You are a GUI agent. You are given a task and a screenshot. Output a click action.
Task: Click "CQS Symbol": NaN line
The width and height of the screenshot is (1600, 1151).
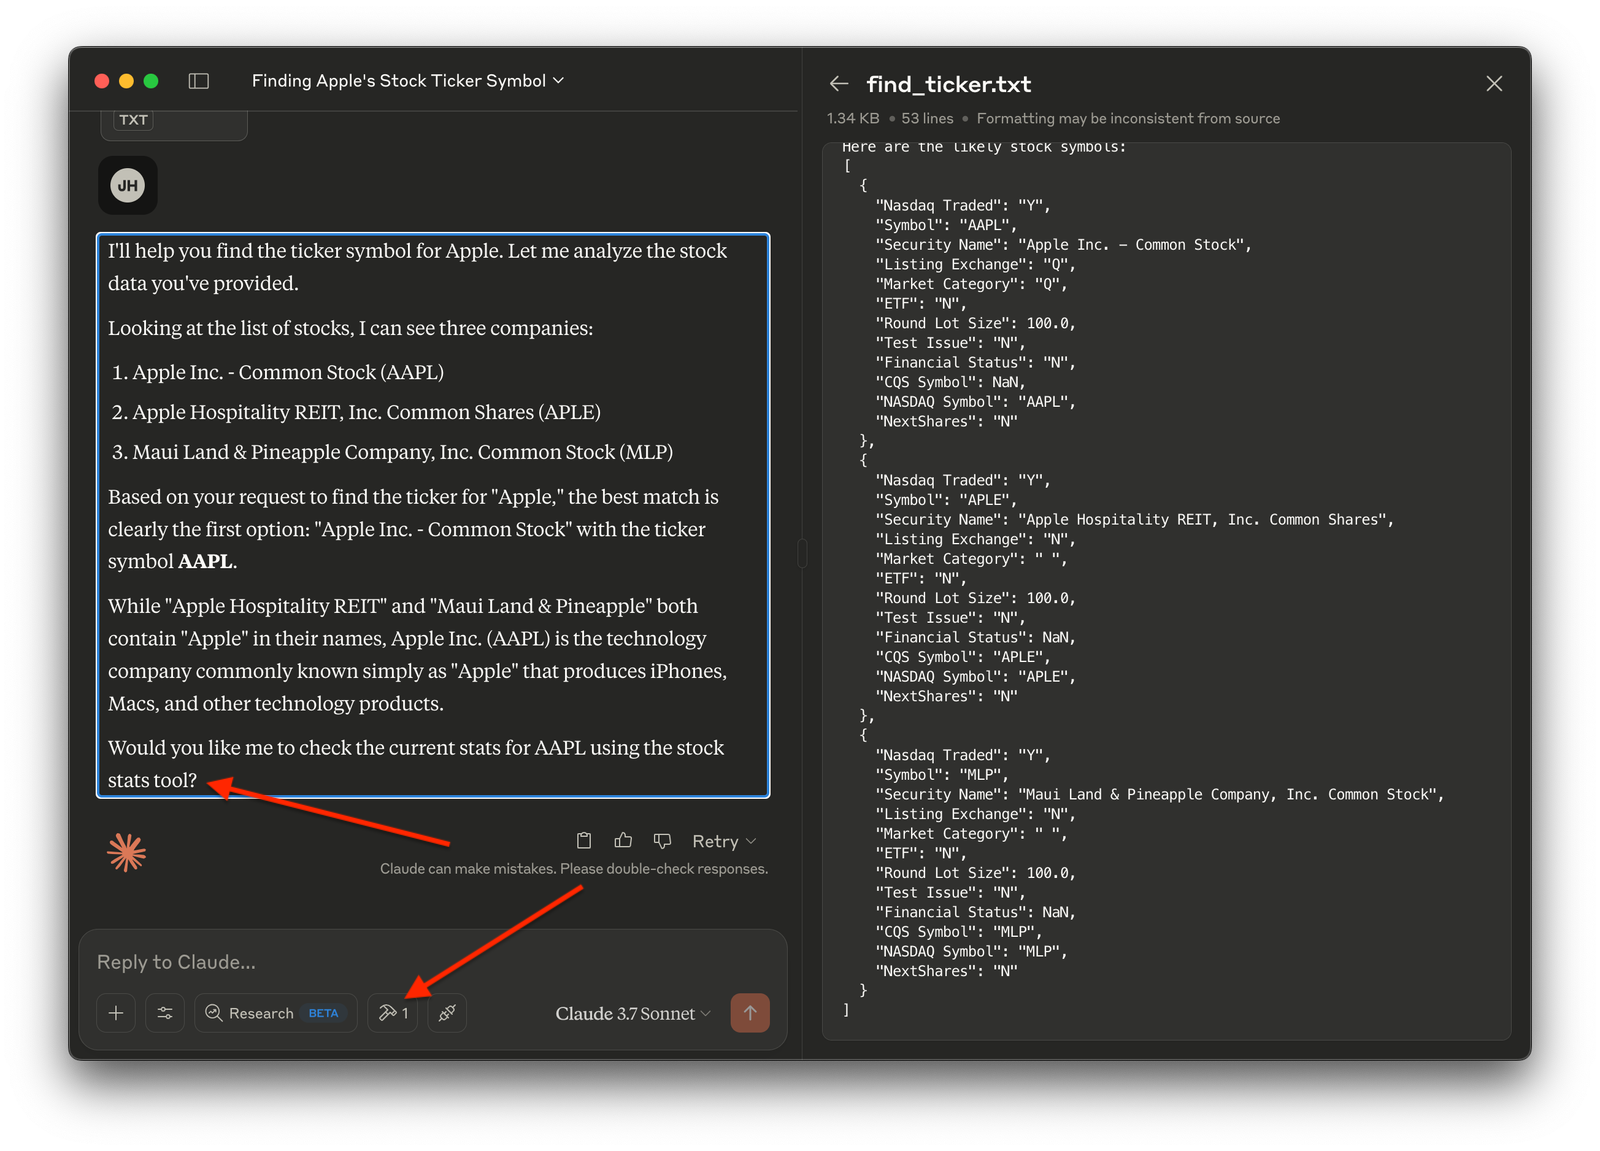point(951,382)
